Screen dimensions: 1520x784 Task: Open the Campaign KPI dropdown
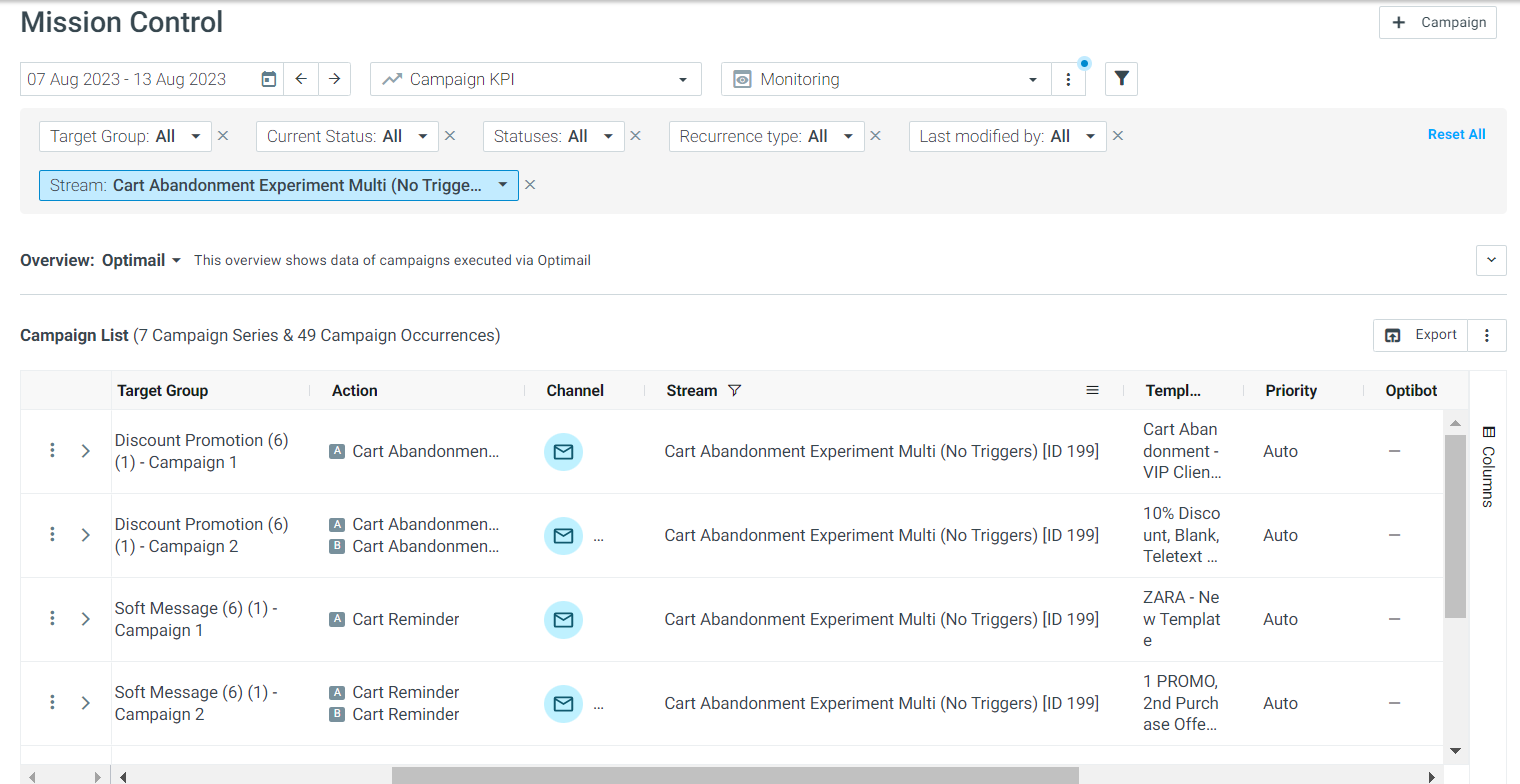(x=536, y=79)
